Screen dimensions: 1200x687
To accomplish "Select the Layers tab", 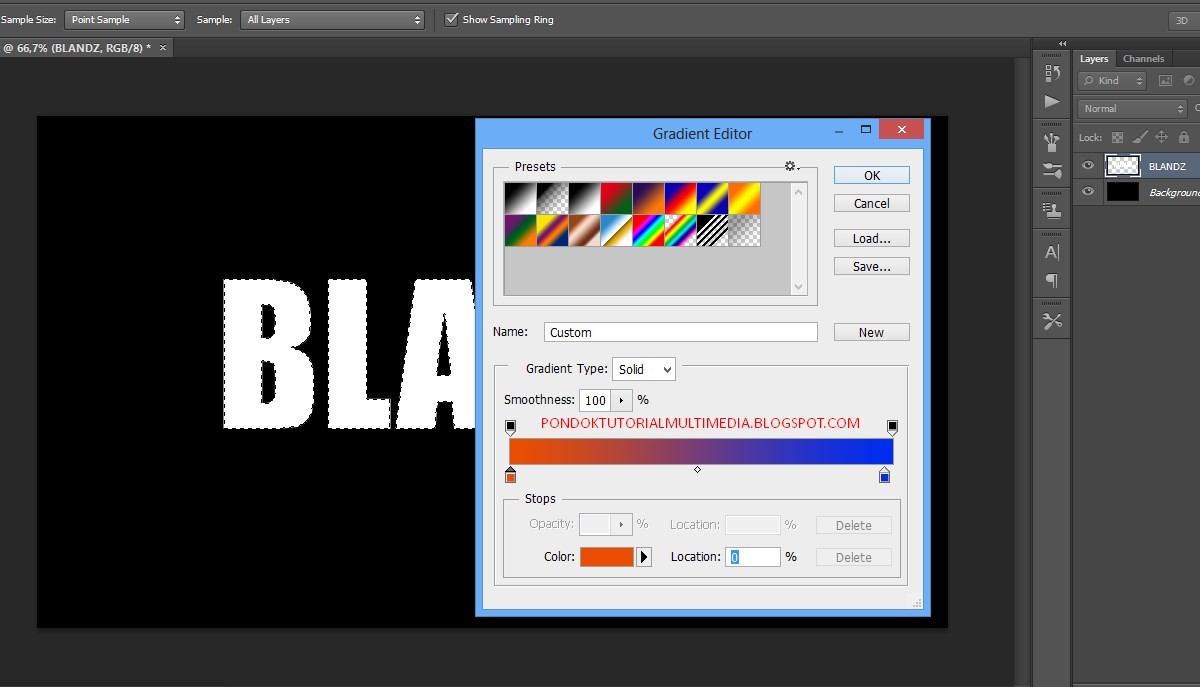I will click(1093, 58).
